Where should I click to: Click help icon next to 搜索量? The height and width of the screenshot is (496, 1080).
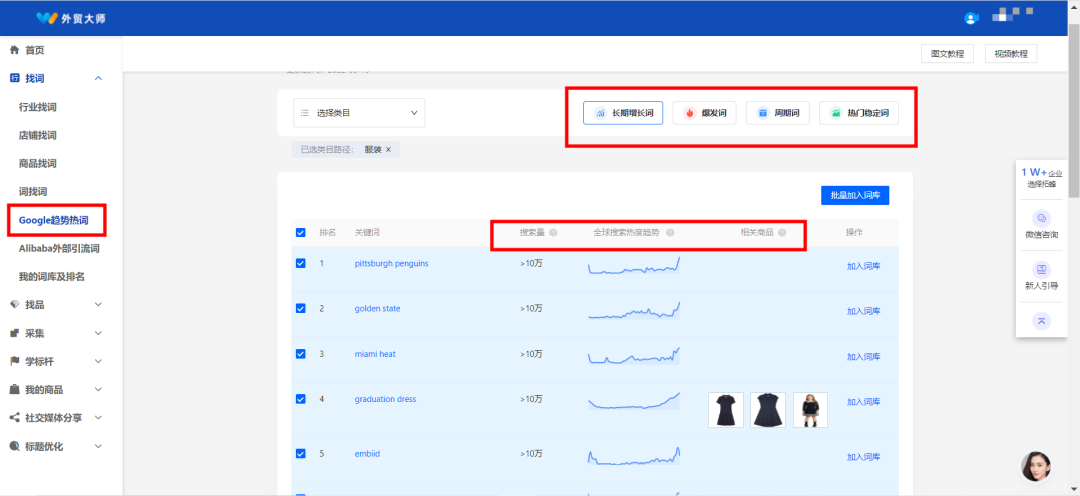tap(553, 233)
